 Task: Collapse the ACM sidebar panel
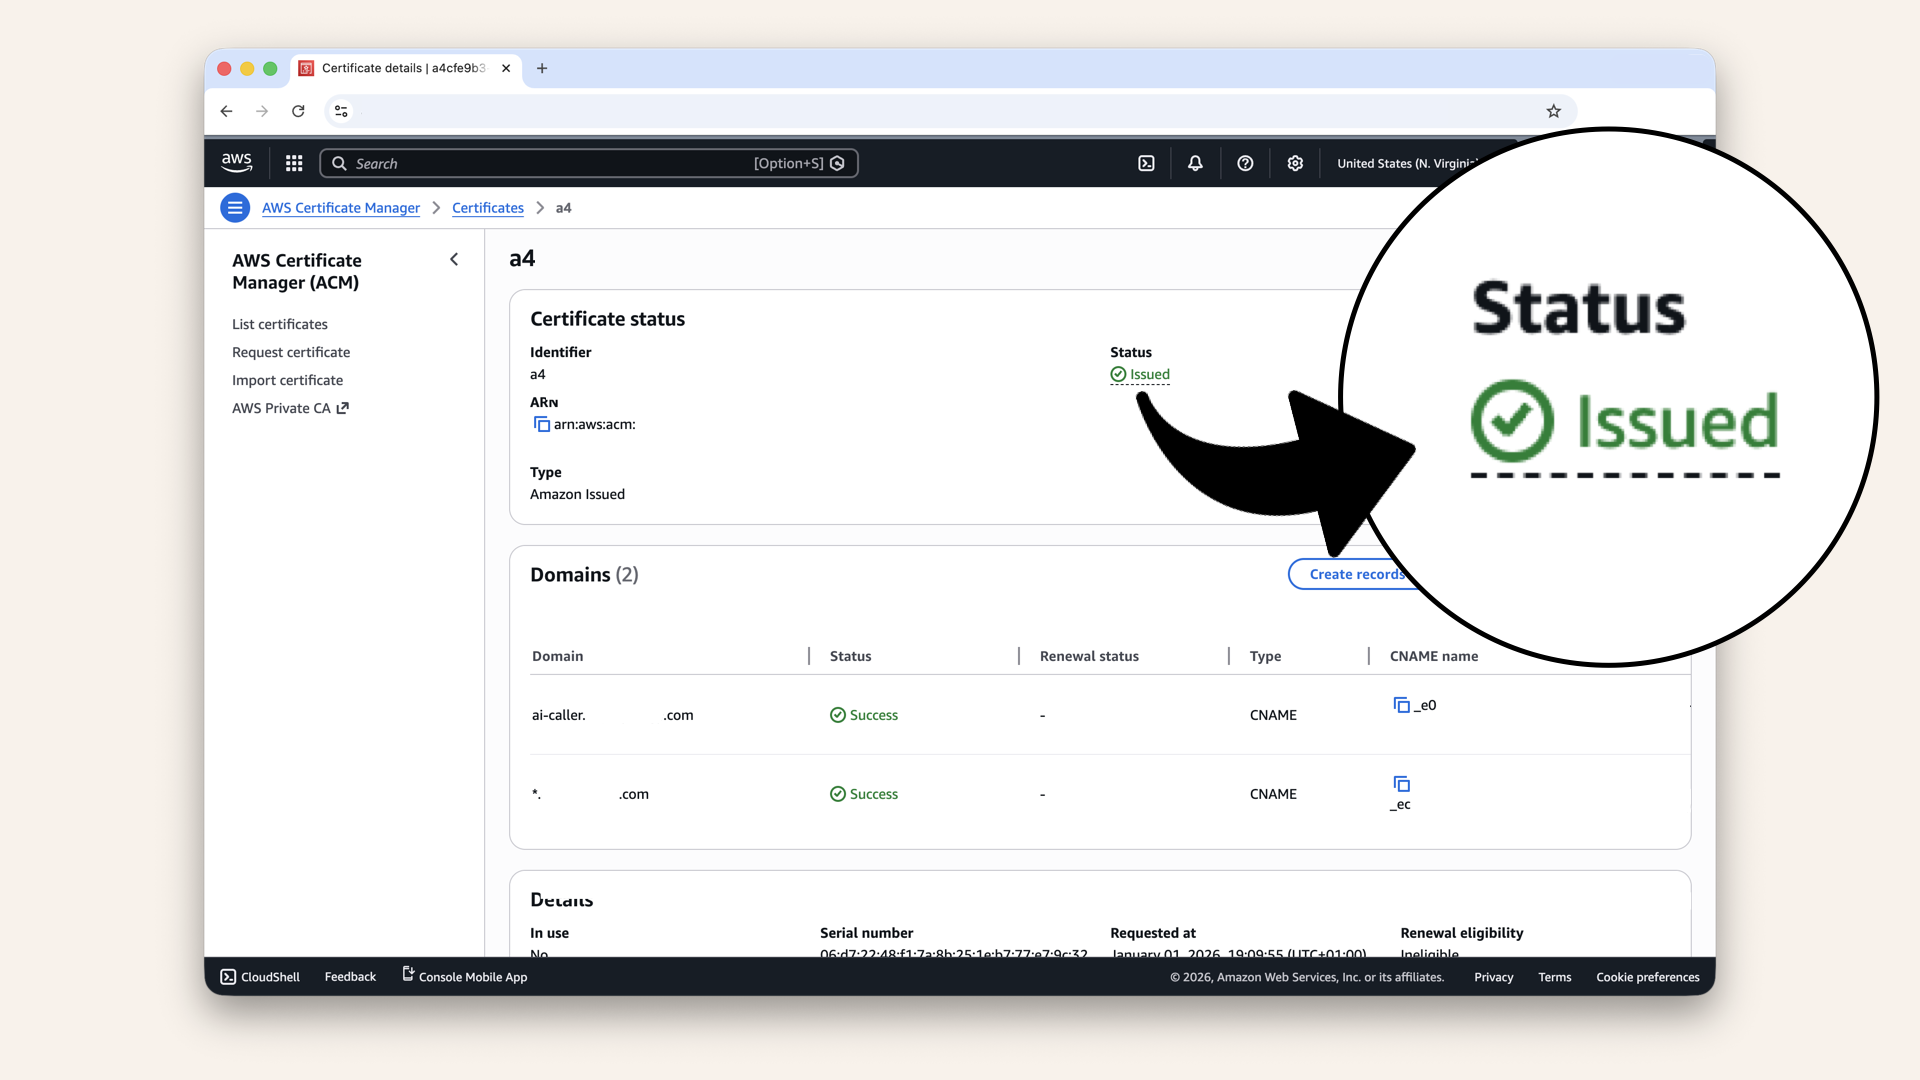coord(454,259)
